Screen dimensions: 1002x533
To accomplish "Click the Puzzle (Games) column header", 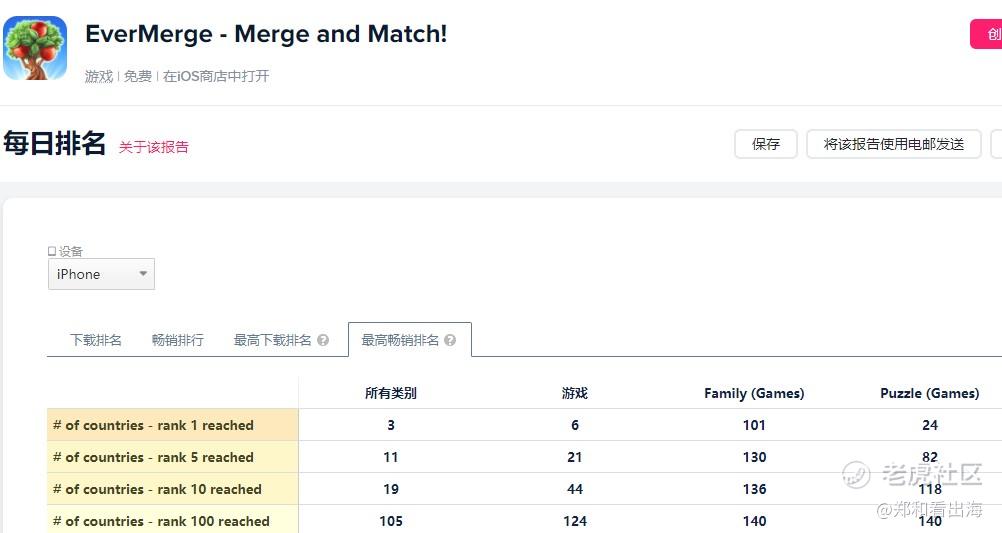I will [x=929, y=393].
